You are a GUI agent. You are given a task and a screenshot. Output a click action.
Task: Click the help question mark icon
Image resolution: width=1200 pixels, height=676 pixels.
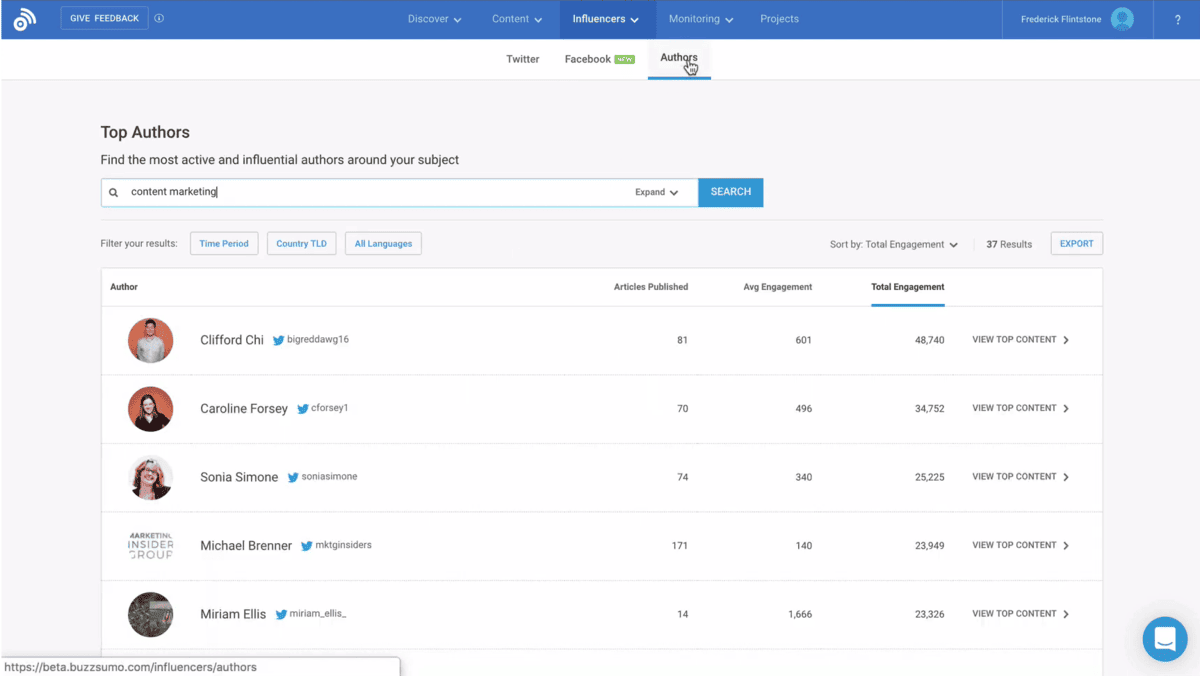click(x=1178, y=20)
